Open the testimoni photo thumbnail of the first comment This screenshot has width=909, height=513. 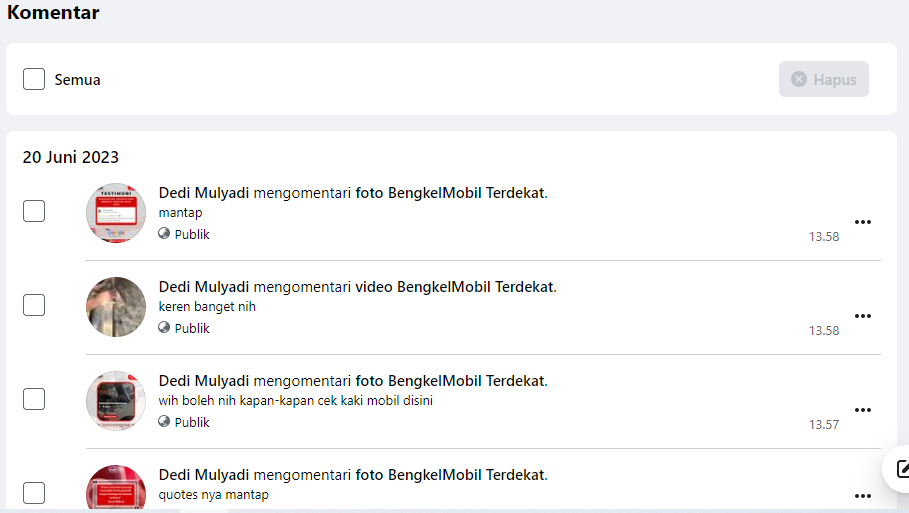pos(116,213)
